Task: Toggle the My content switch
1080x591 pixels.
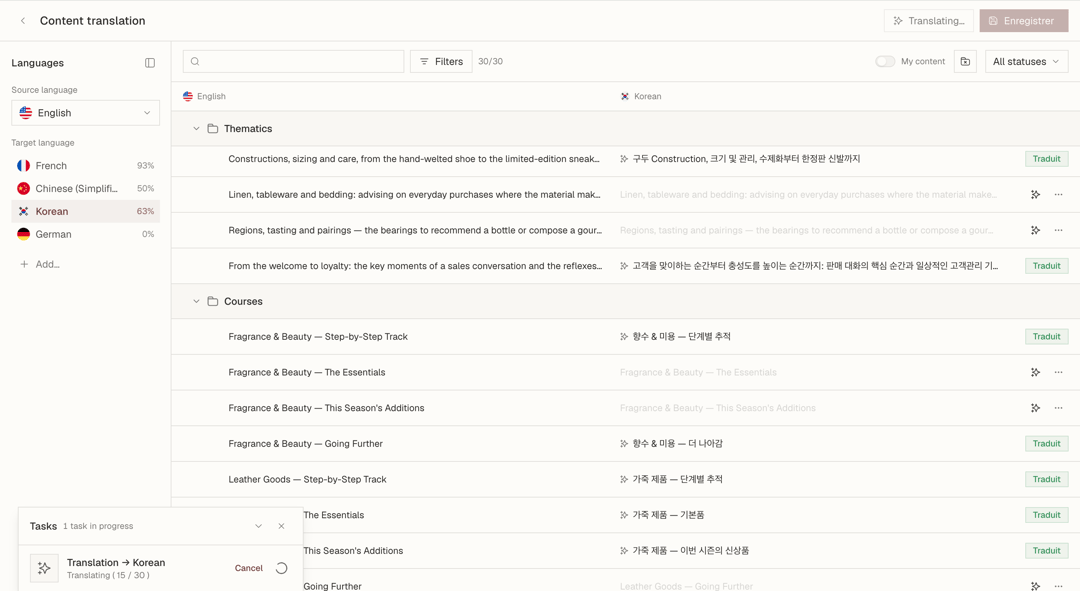Action: 884,61
